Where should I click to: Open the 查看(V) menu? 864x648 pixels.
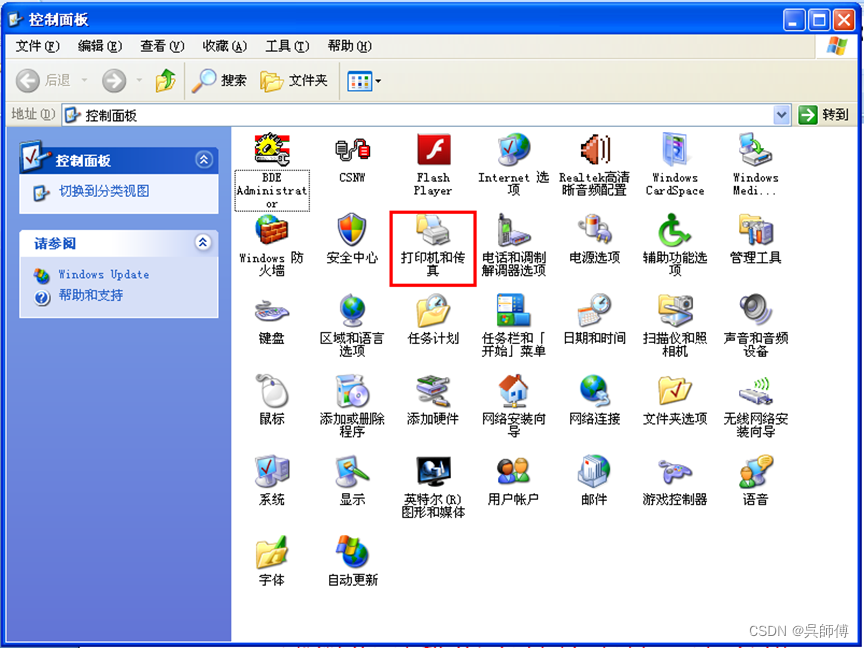tap(162, 46)
